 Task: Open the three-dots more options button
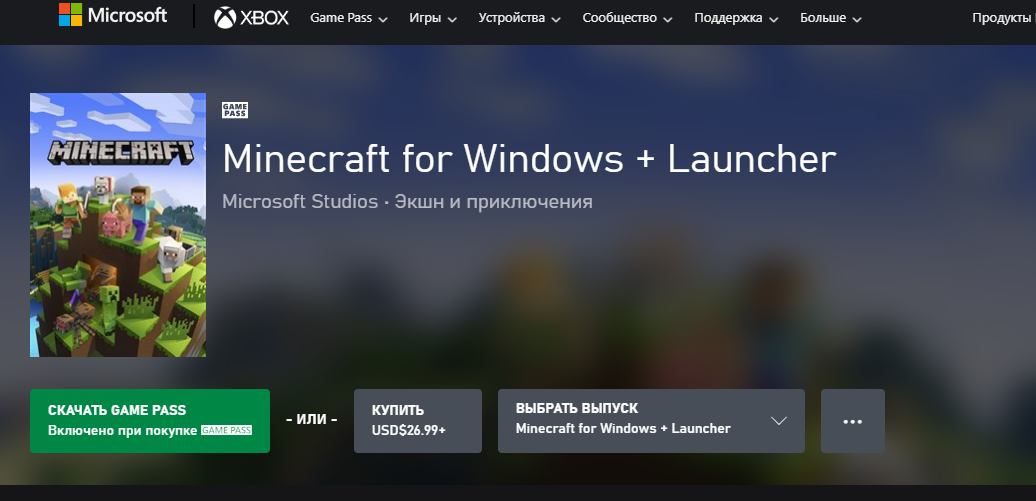pyautogui.click(x=852, y=421)
